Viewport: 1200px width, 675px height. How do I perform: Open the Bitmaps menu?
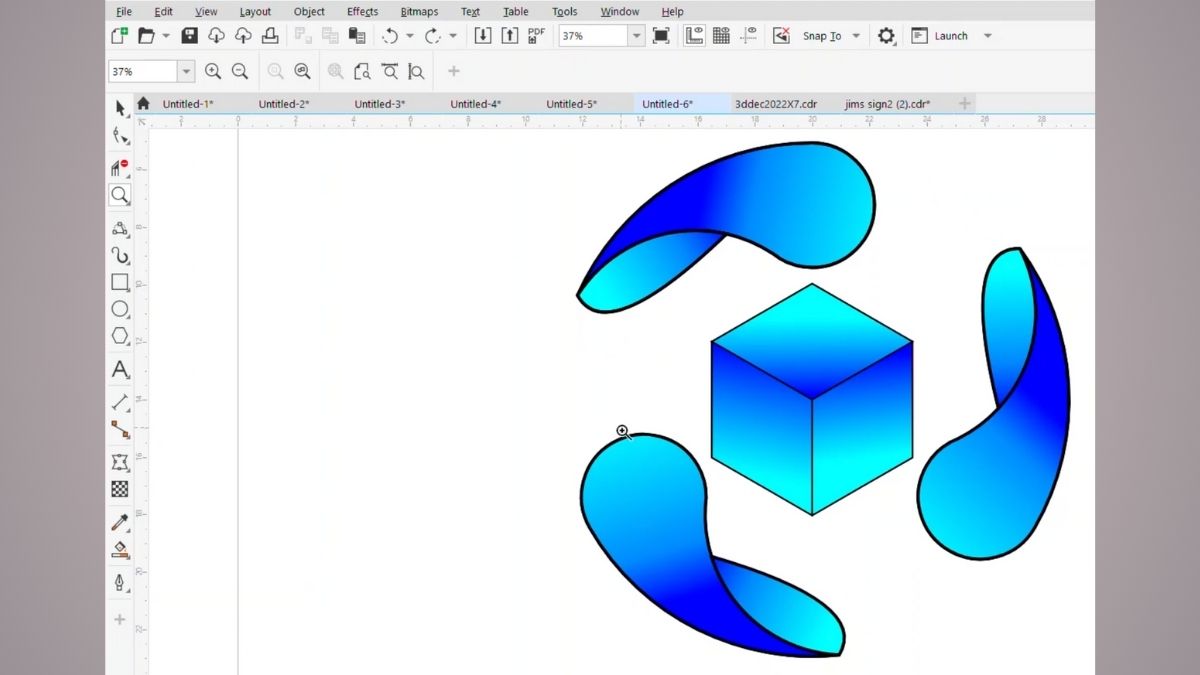(419, 11)
